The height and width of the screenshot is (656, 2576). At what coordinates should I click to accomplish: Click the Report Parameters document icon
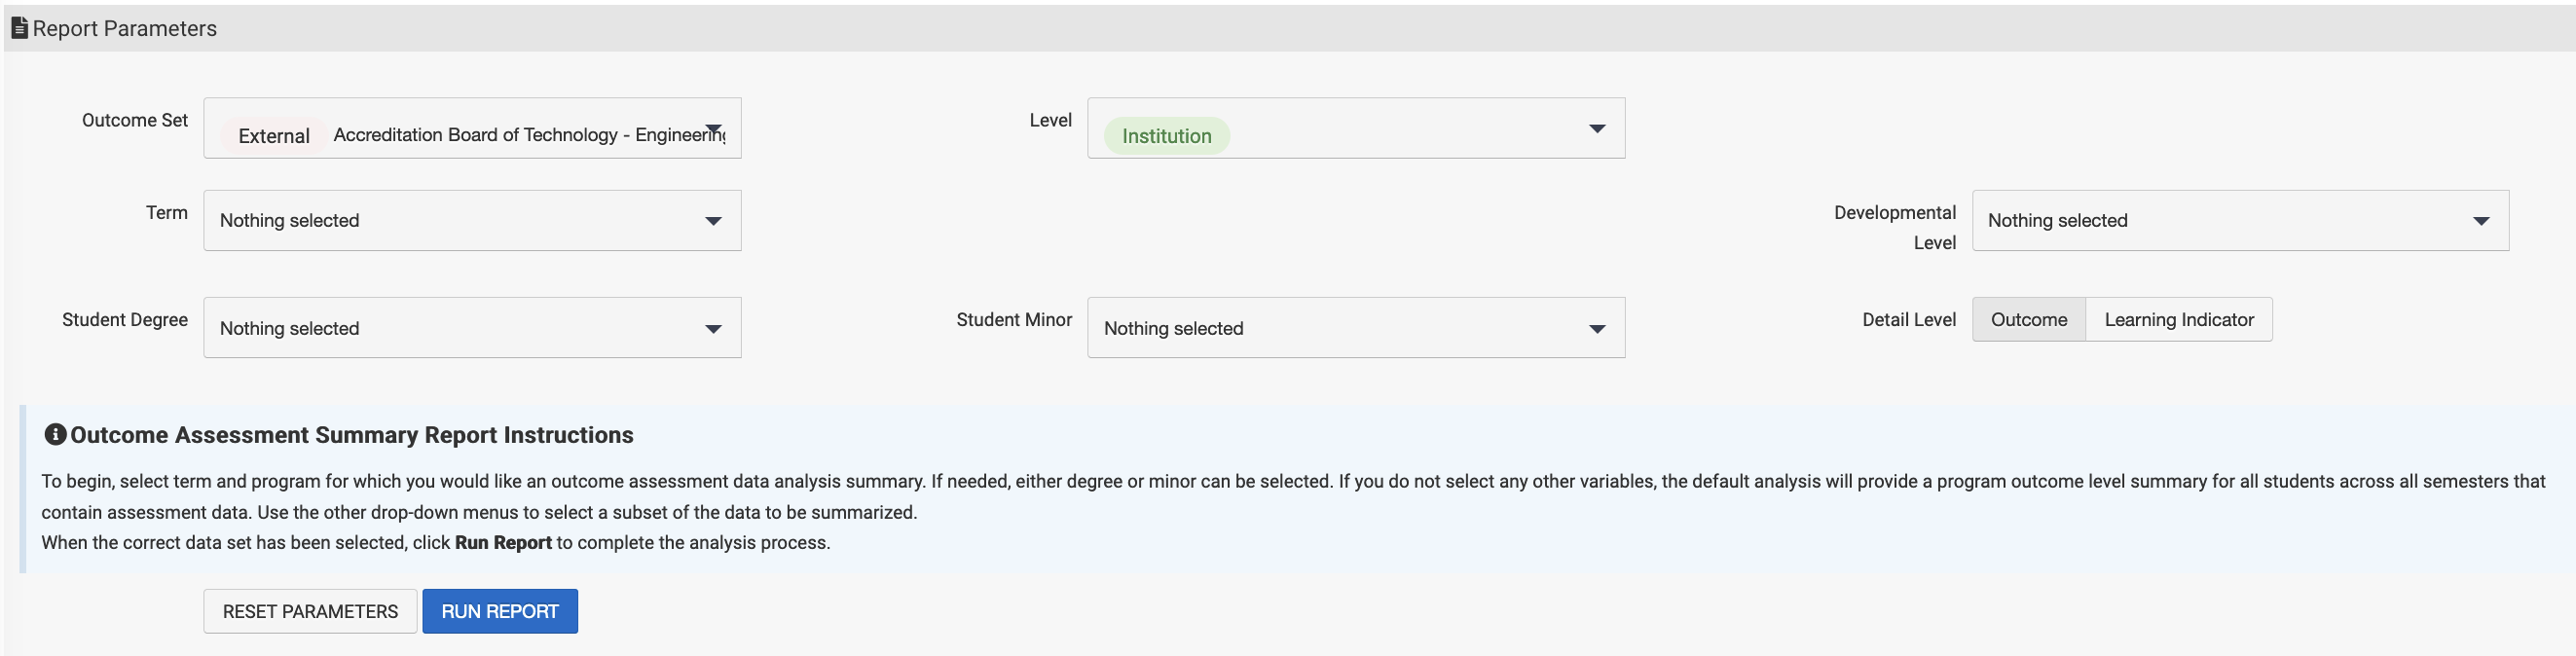point(19,28)
